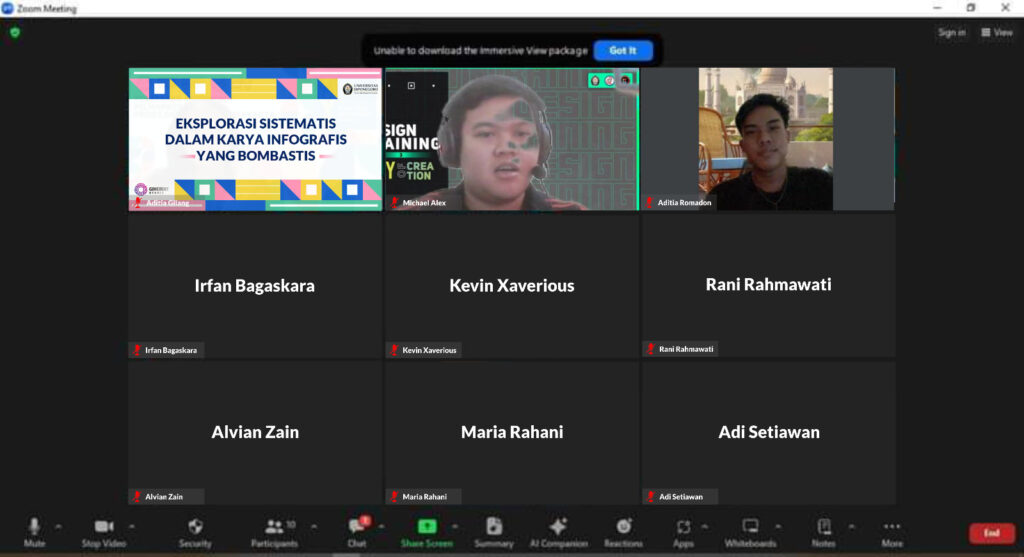Expand audio options arrow beside Mute
Image resolution: width=1024 pixels, height=557 pixels.
(58, 526)
